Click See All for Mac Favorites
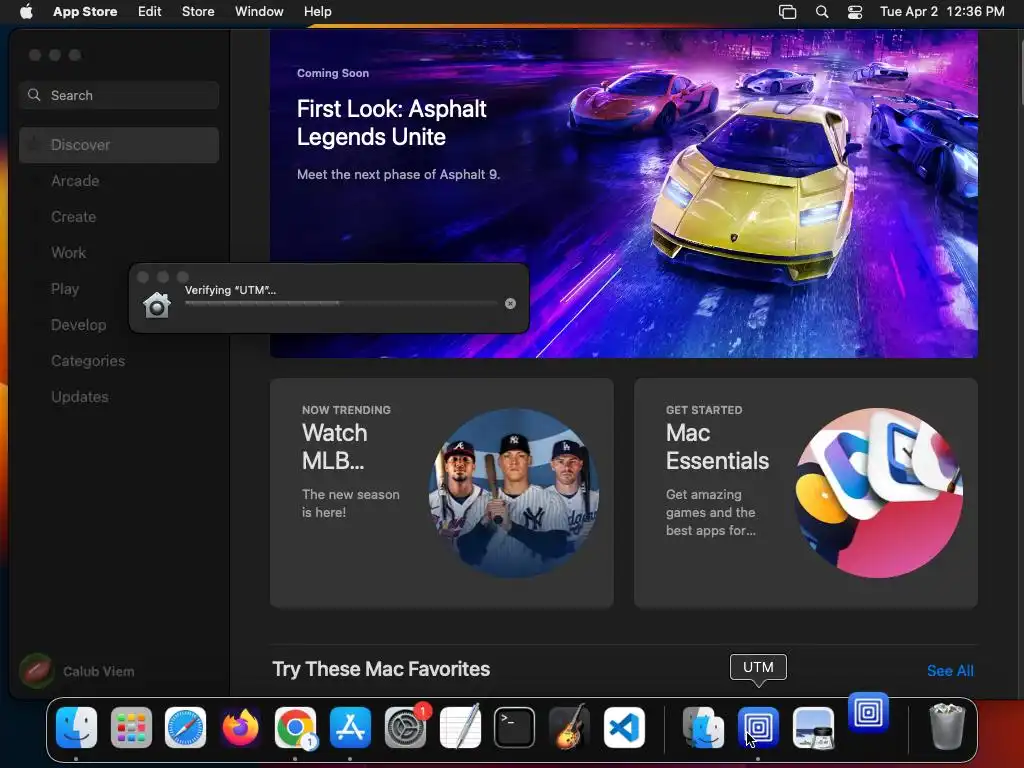The width and height of the screenshot is (1024, 768). pos(950,671)
